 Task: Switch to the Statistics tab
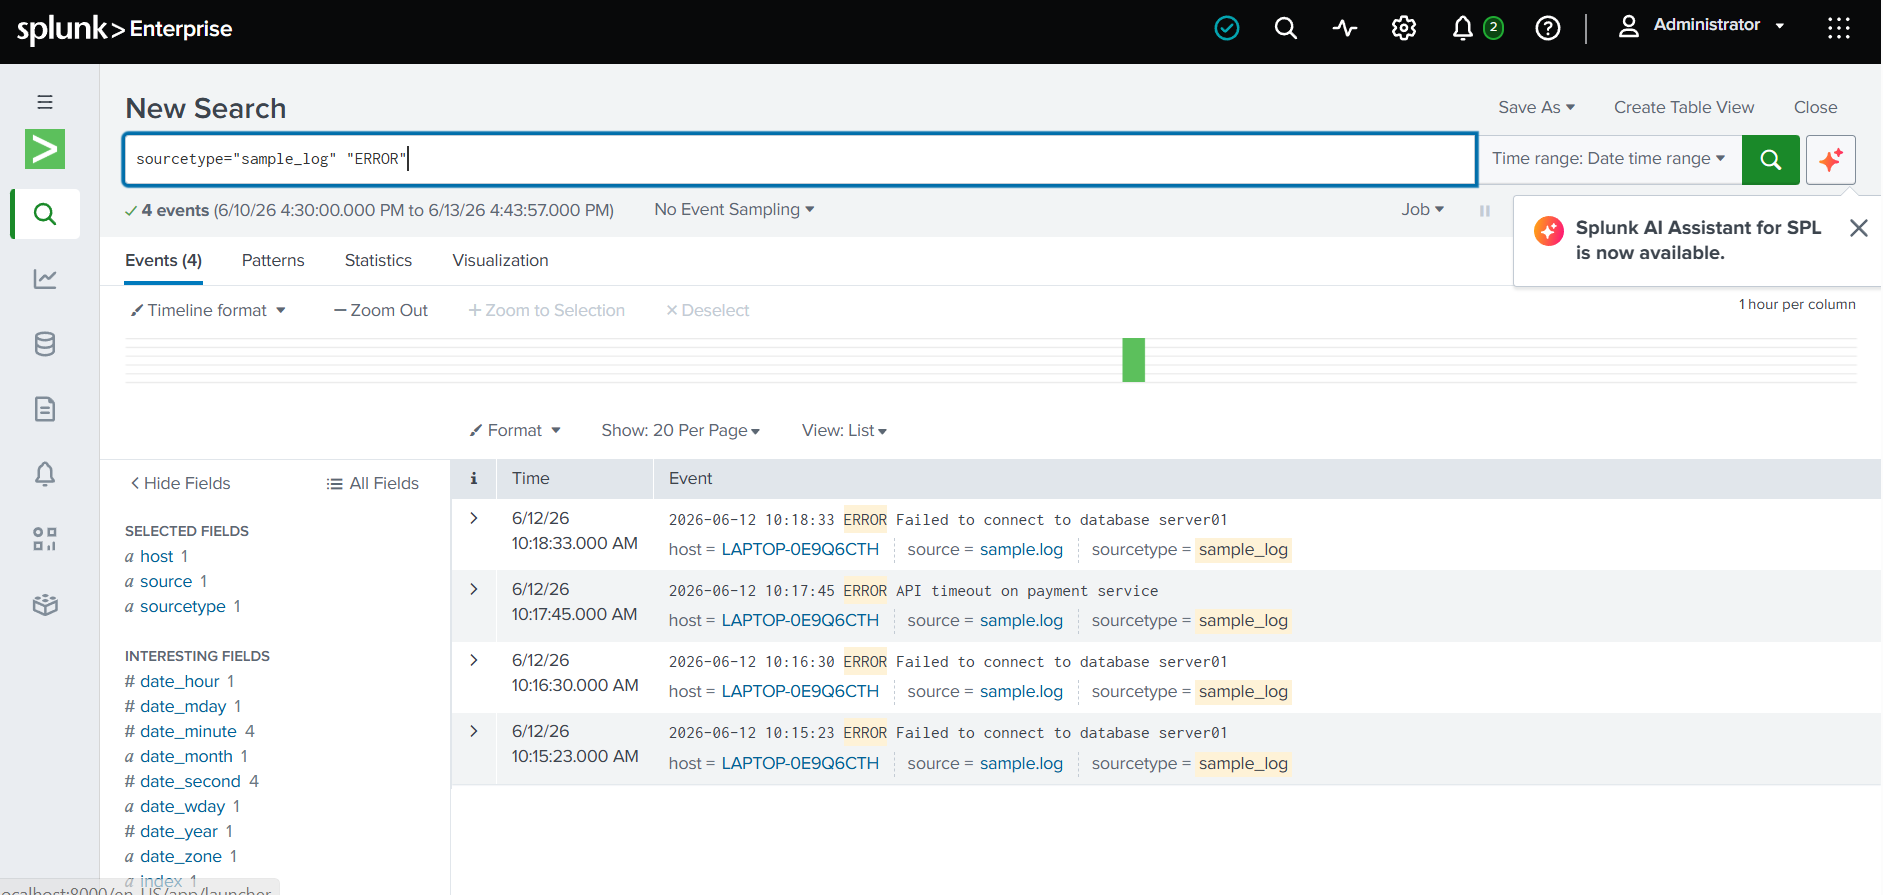(378, 260)
